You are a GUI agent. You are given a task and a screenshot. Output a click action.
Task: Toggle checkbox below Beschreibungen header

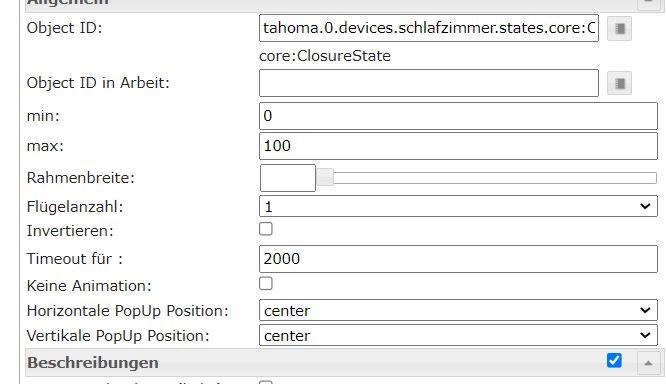pos(266,382)
